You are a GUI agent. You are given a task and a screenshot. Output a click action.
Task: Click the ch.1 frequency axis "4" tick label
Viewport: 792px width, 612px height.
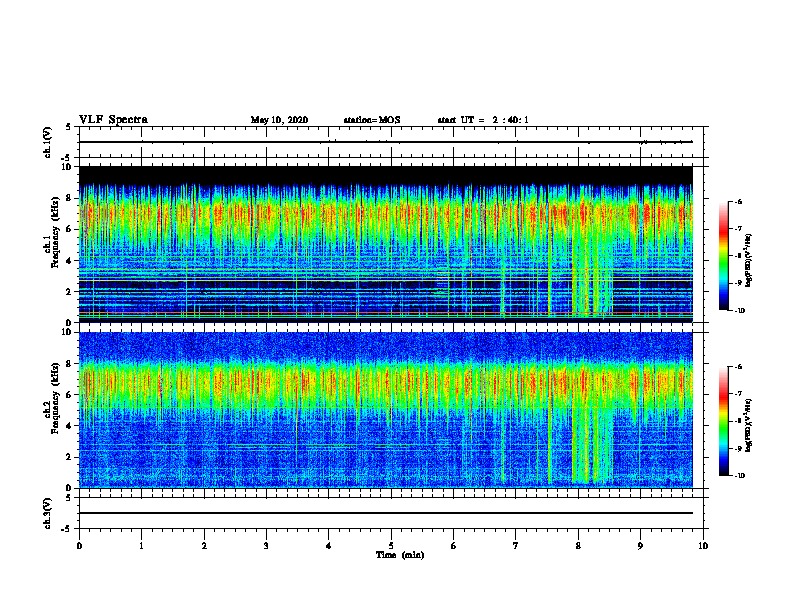70,261
